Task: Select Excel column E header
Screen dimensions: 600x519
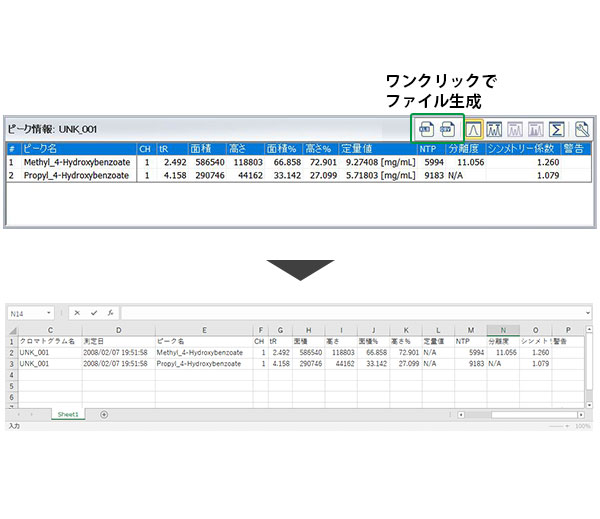Action: tap(204, 330)
